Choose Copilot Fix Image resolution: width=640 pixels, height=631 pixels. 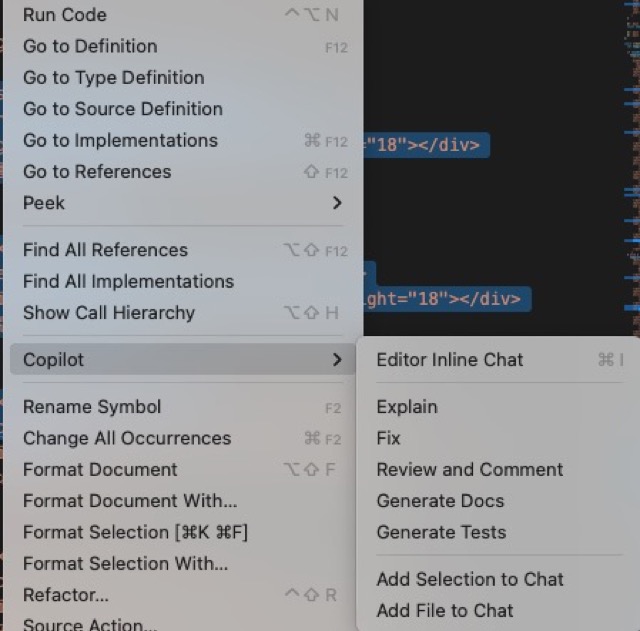coord(500,438)
